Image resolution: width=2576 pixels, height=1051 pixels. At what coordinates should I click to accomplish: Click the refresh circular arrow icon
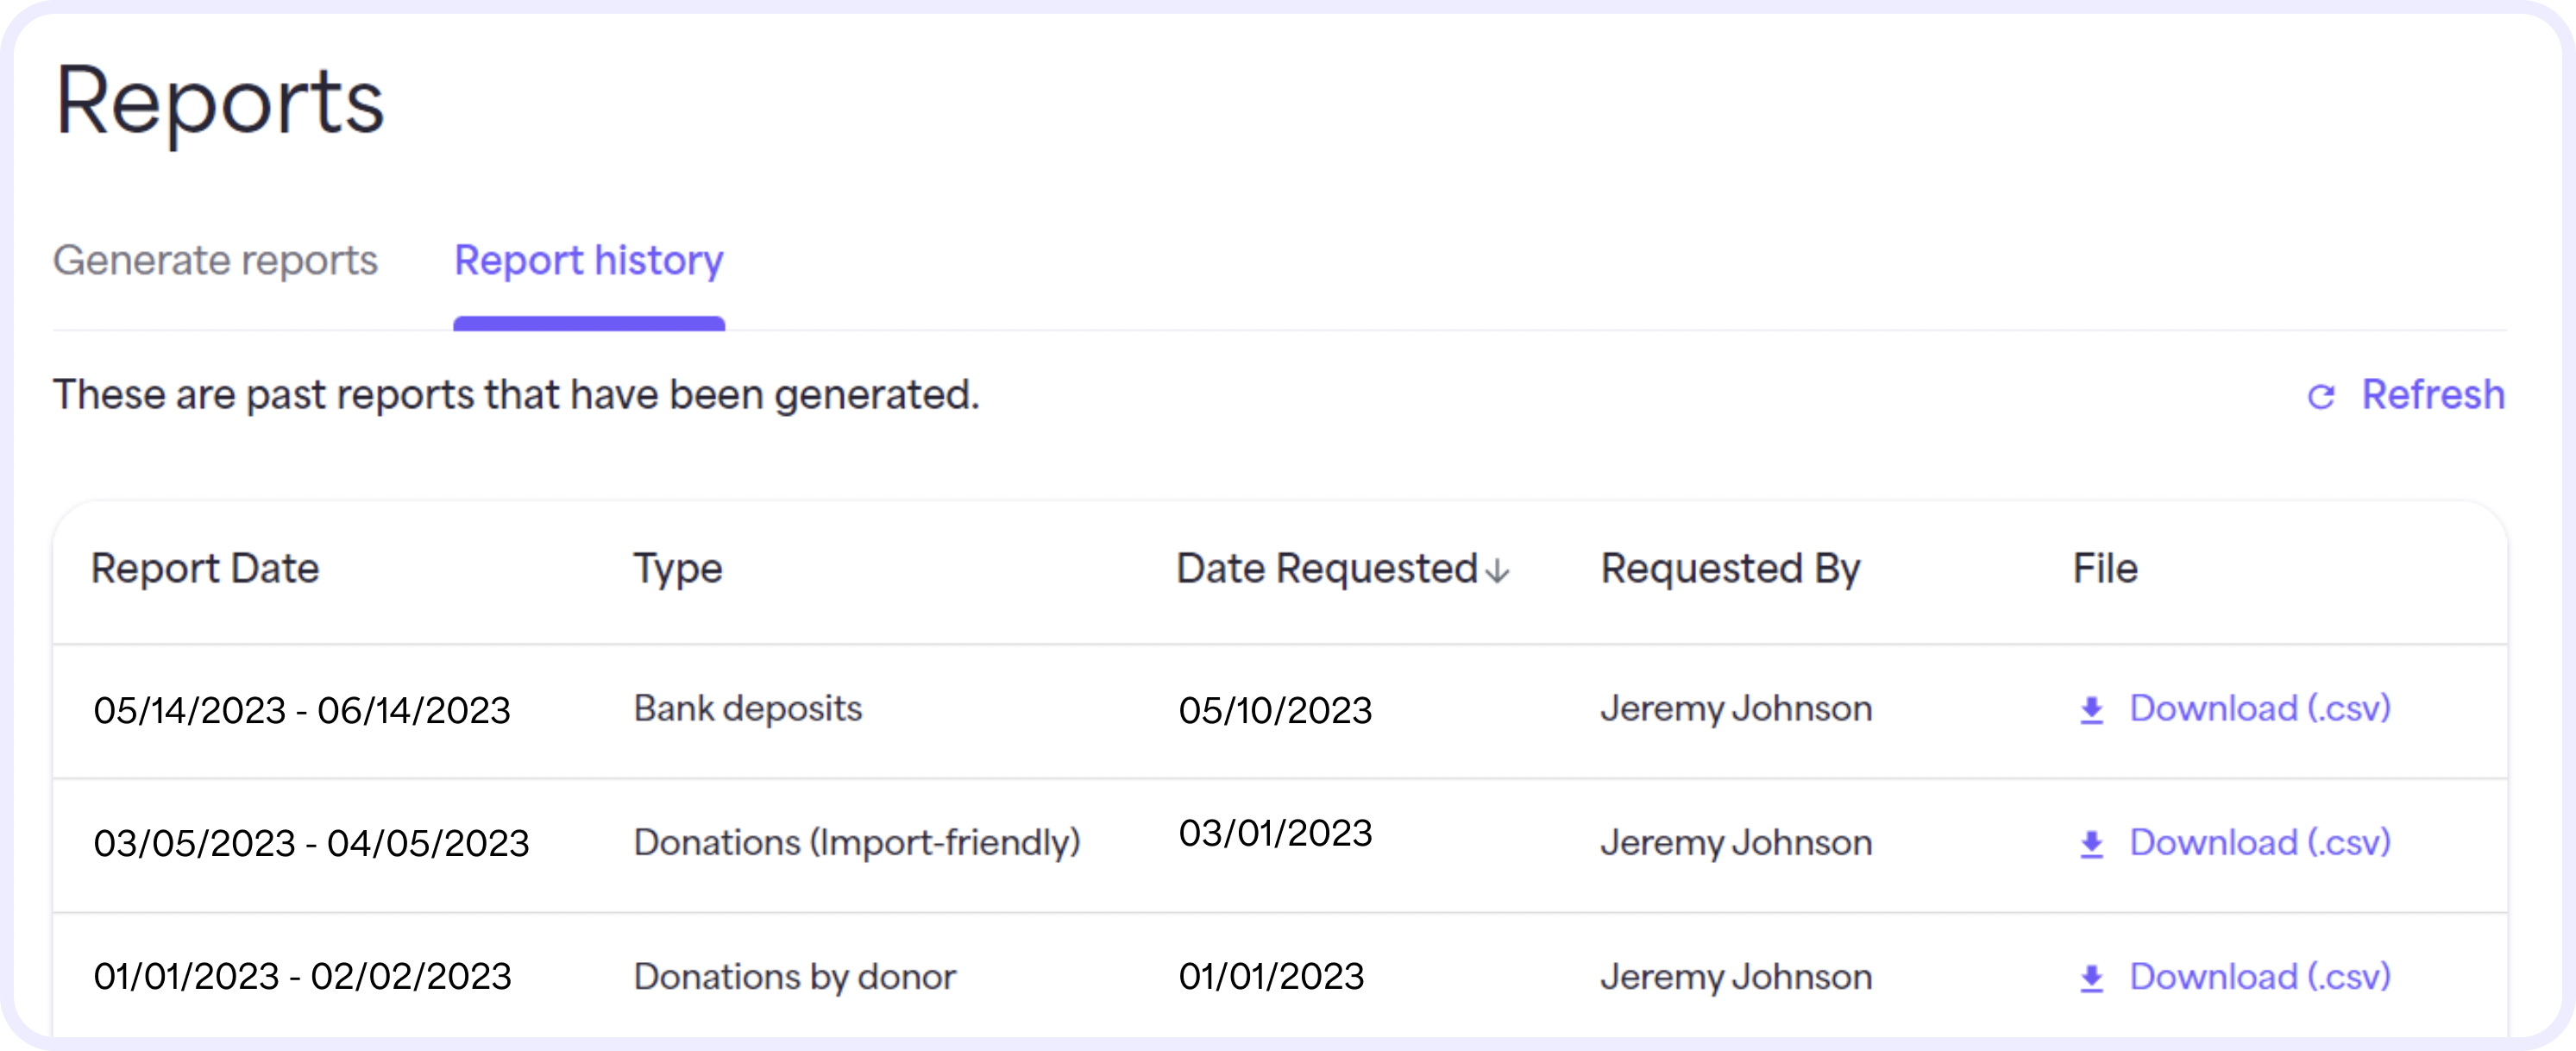pyautogui.click(x=2320, y=397)
